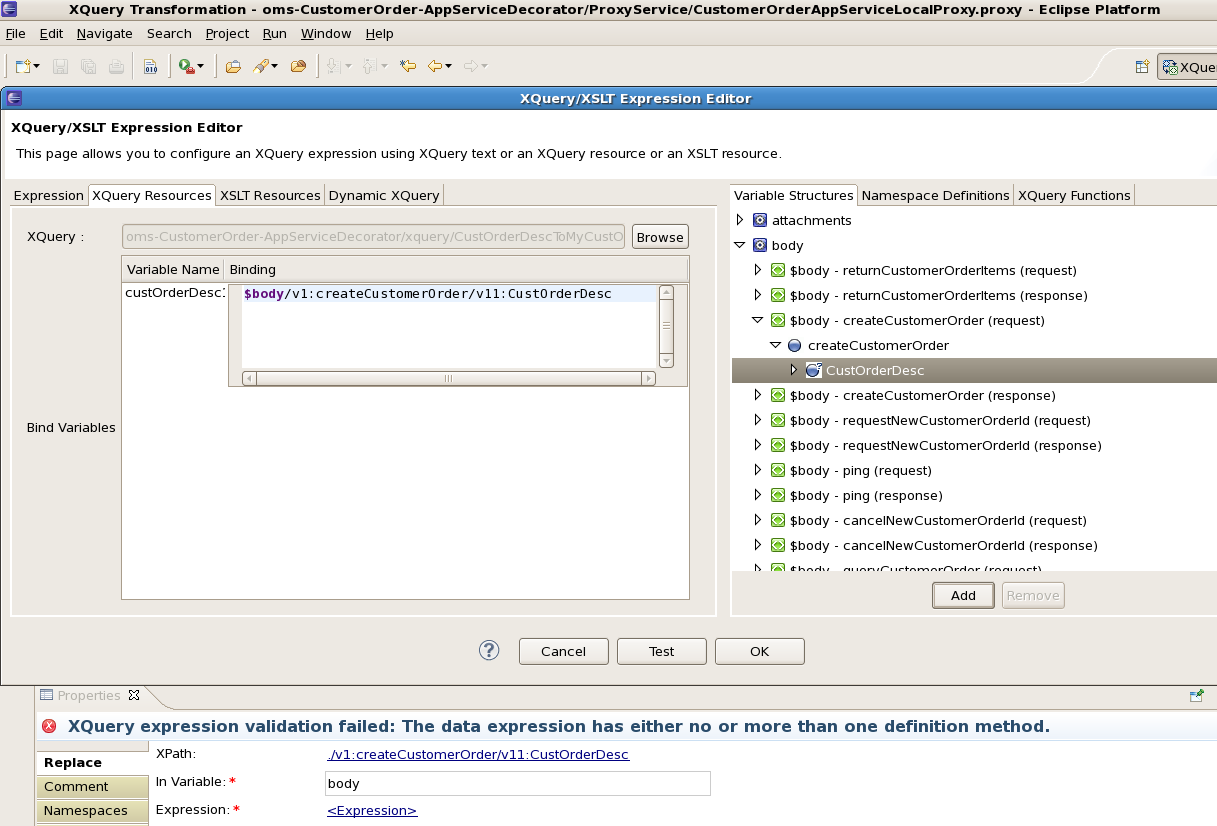Expand $body - returnCustomerOrderItems (response) node
The height and width of the screenshot is (826, 1217).
click(758, 295)
